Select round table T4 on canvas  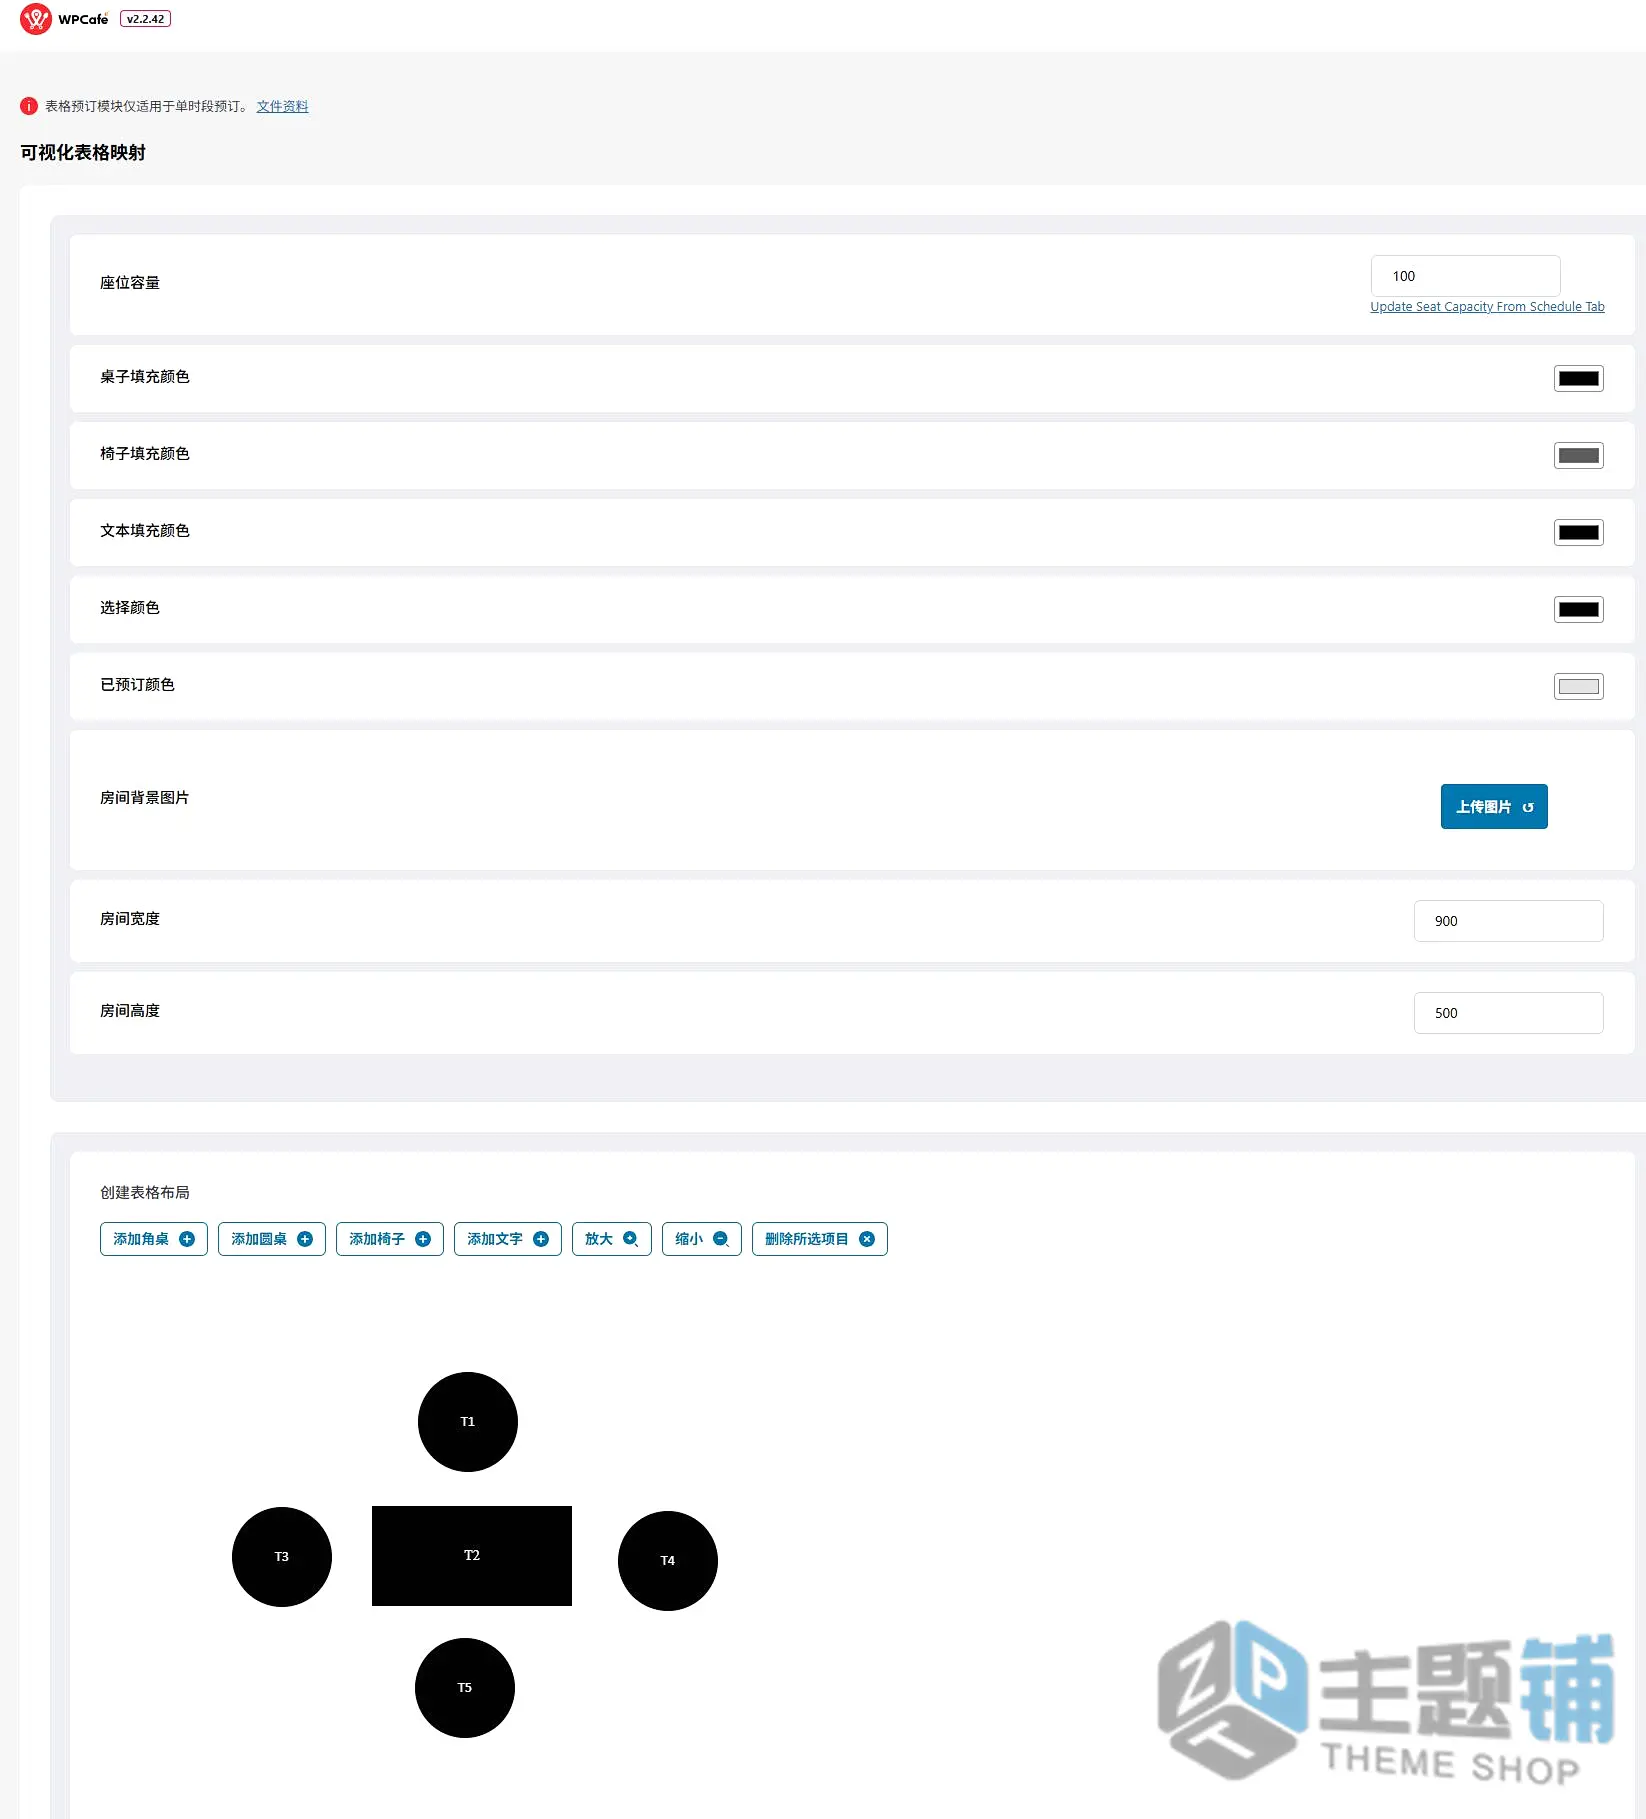(x=668, y=1561)
